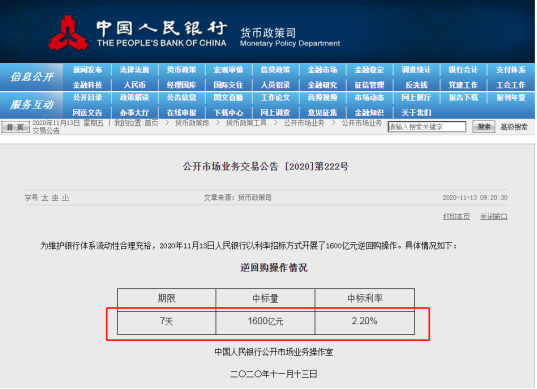Go to 网上展厅 page

pos(416,98)
